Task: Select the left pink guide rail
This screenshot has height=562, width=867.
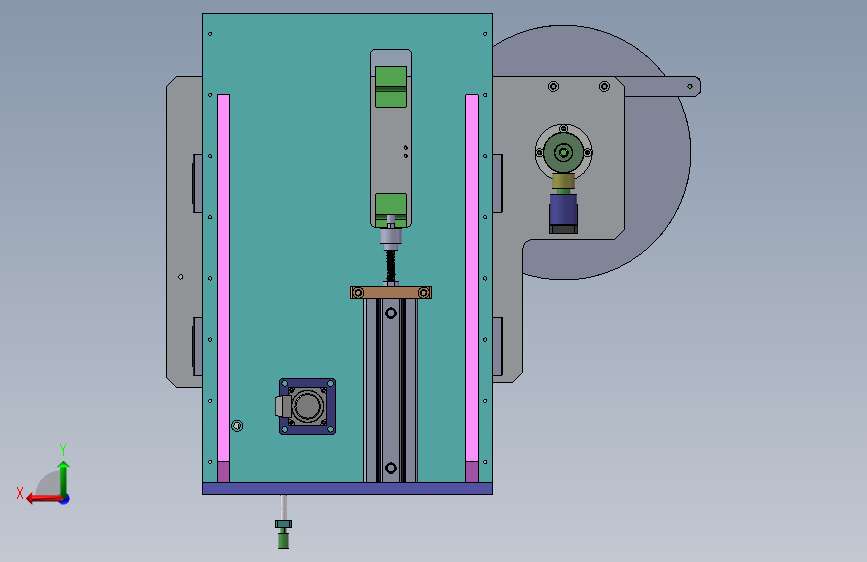Action: [223, 278]
